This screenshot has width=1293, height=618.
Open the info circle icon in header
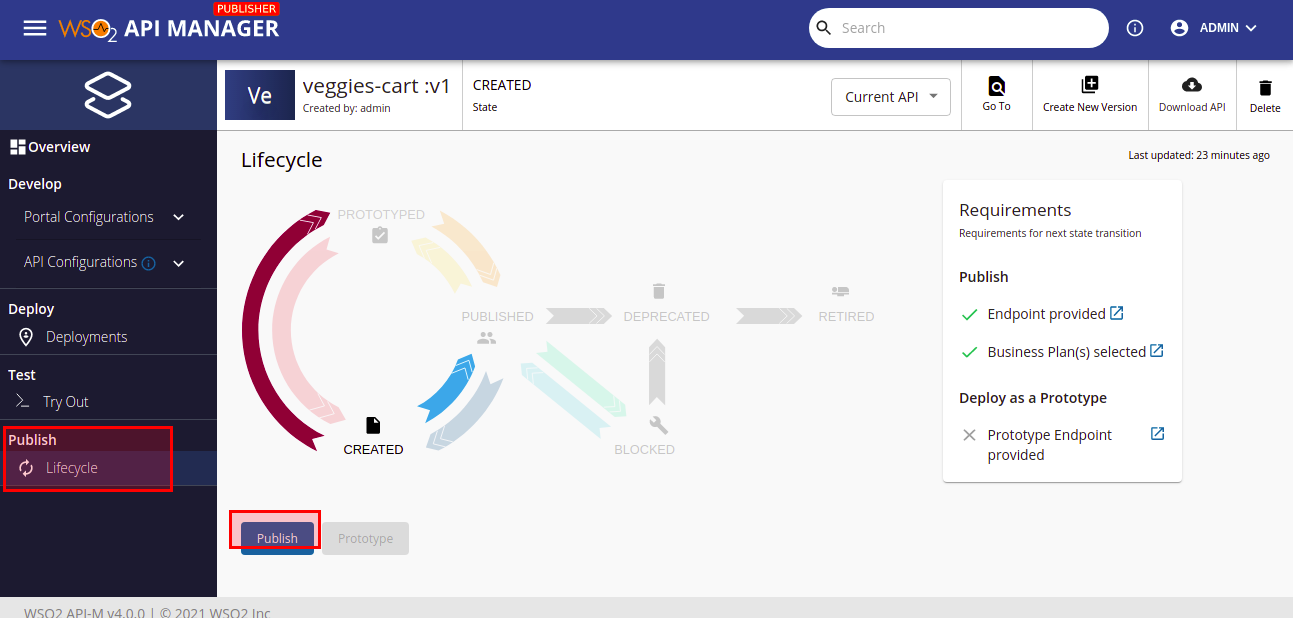[1135, 28]
